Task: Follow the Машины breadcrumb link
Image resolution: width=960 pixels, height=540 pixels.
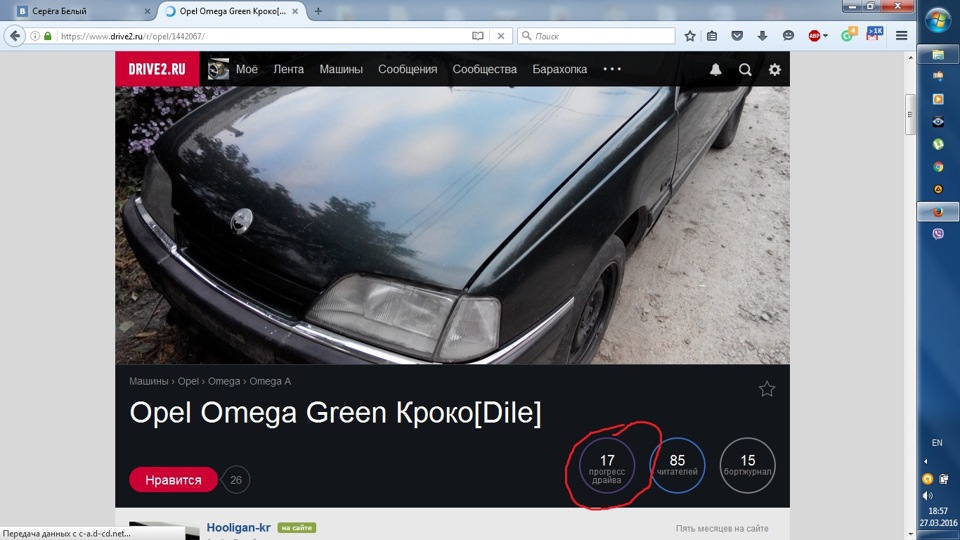Action: pyautogui.click(x=148, y=381)
